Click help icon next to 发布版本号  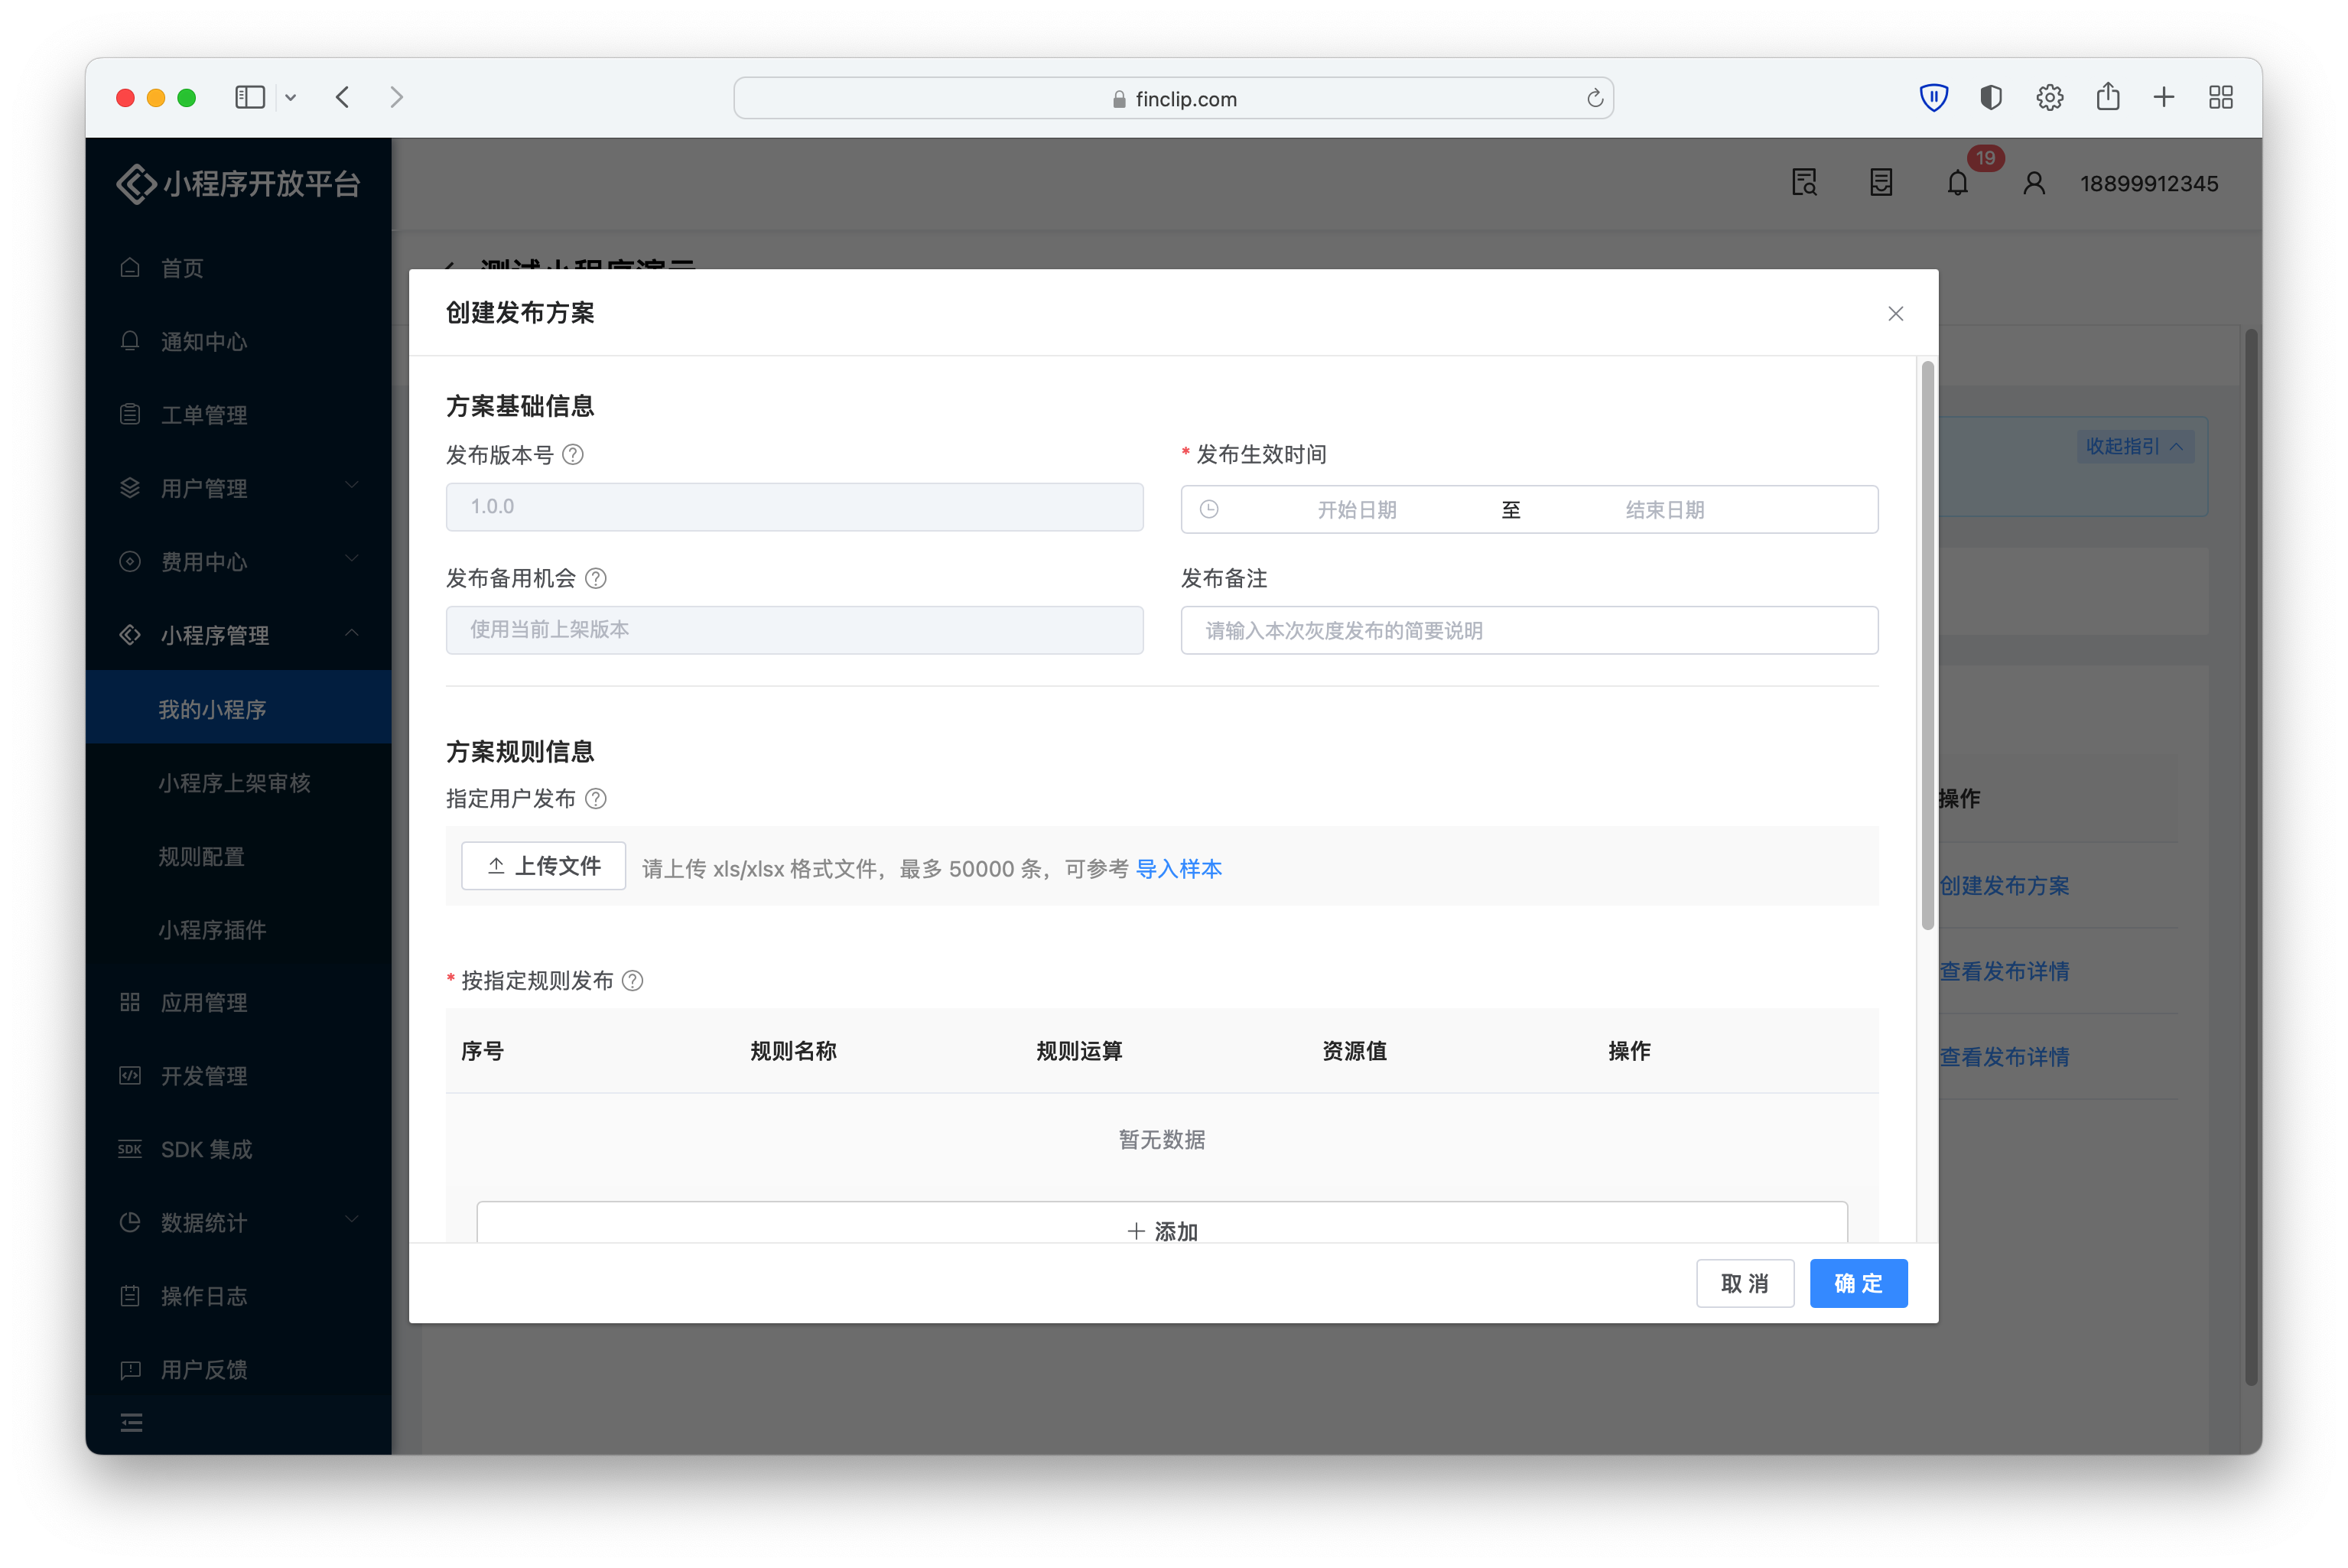click(573, 455)
